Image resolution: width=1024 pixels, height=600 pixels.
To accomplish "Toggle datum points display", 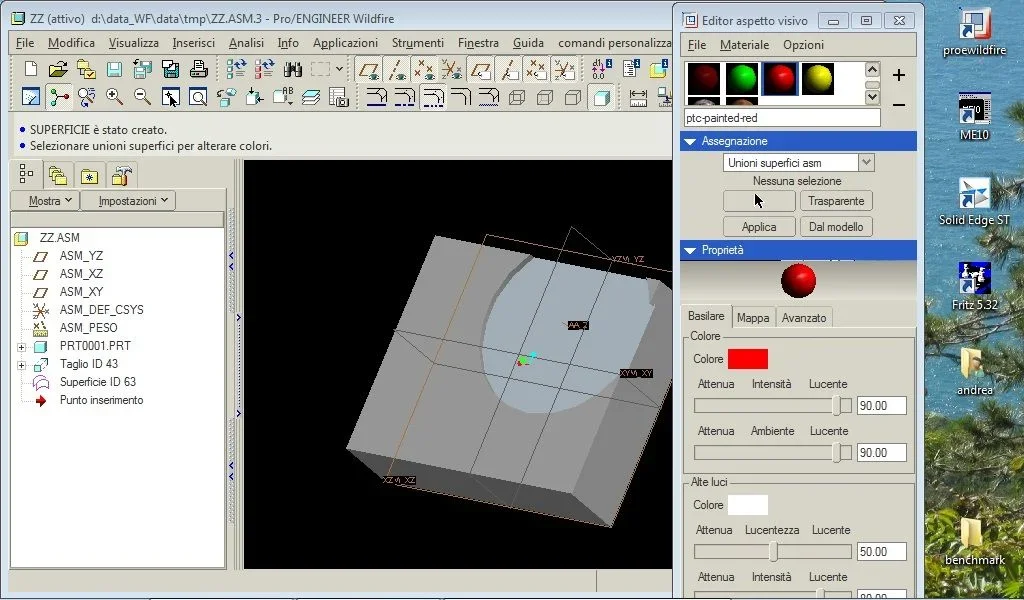I will [424, 69].
